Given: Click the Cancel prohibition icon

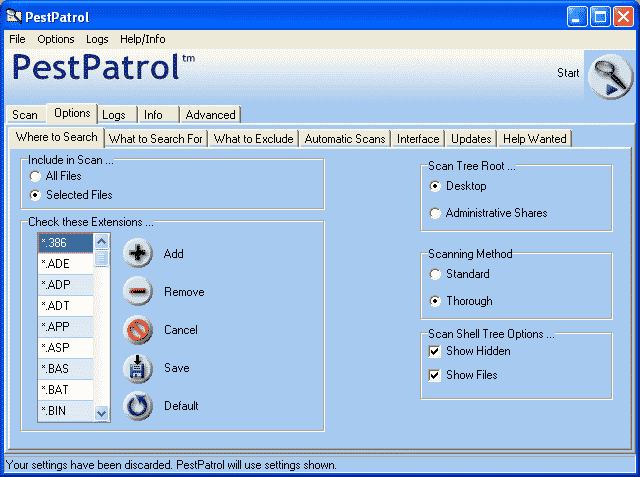Looking at the screenshot, I should pos(138,330).
